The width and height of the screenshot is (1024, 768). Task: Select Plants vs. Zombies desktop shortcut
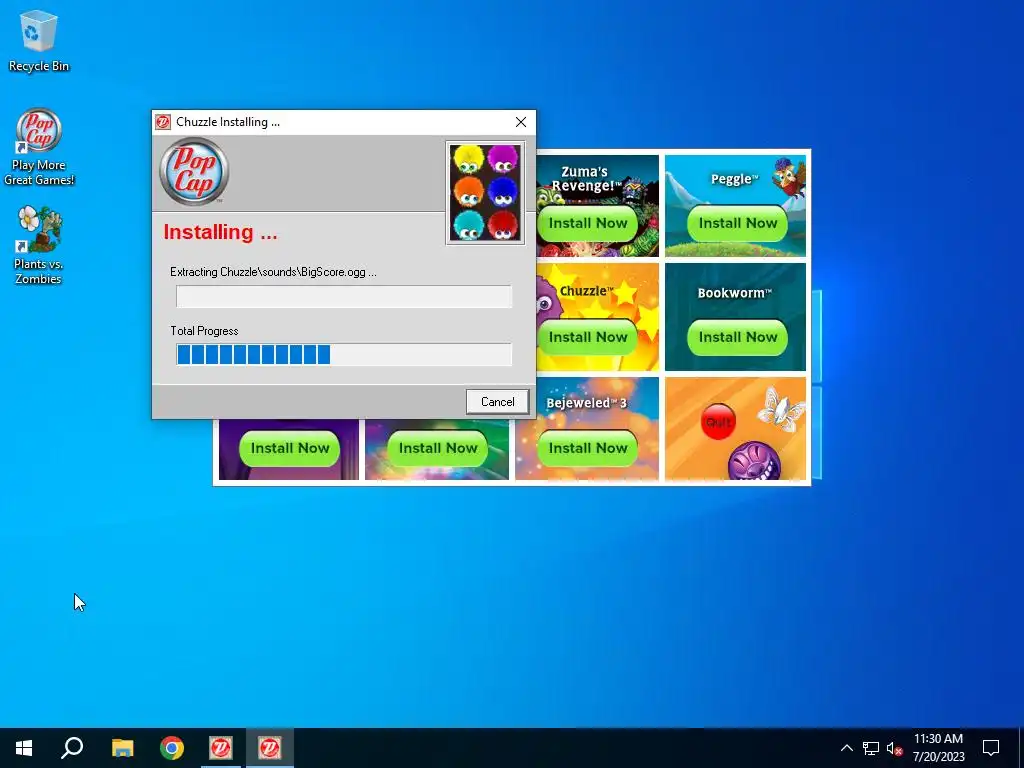coord(39,246)
